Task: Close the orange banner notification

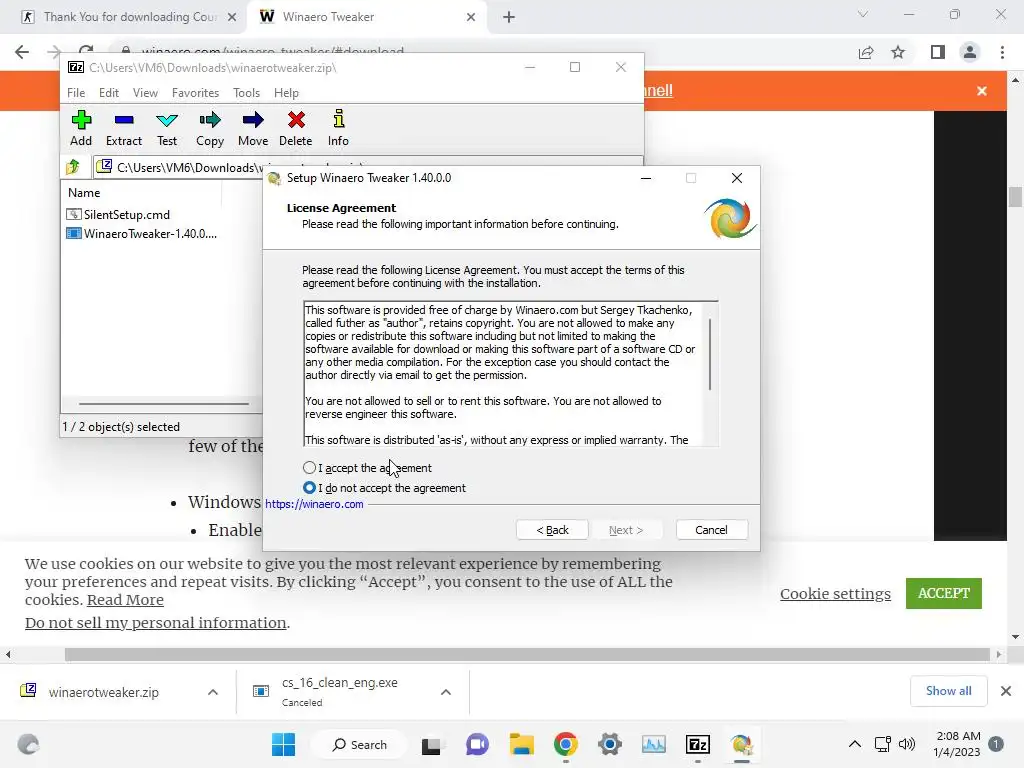Action: click(x=982, y=91)
